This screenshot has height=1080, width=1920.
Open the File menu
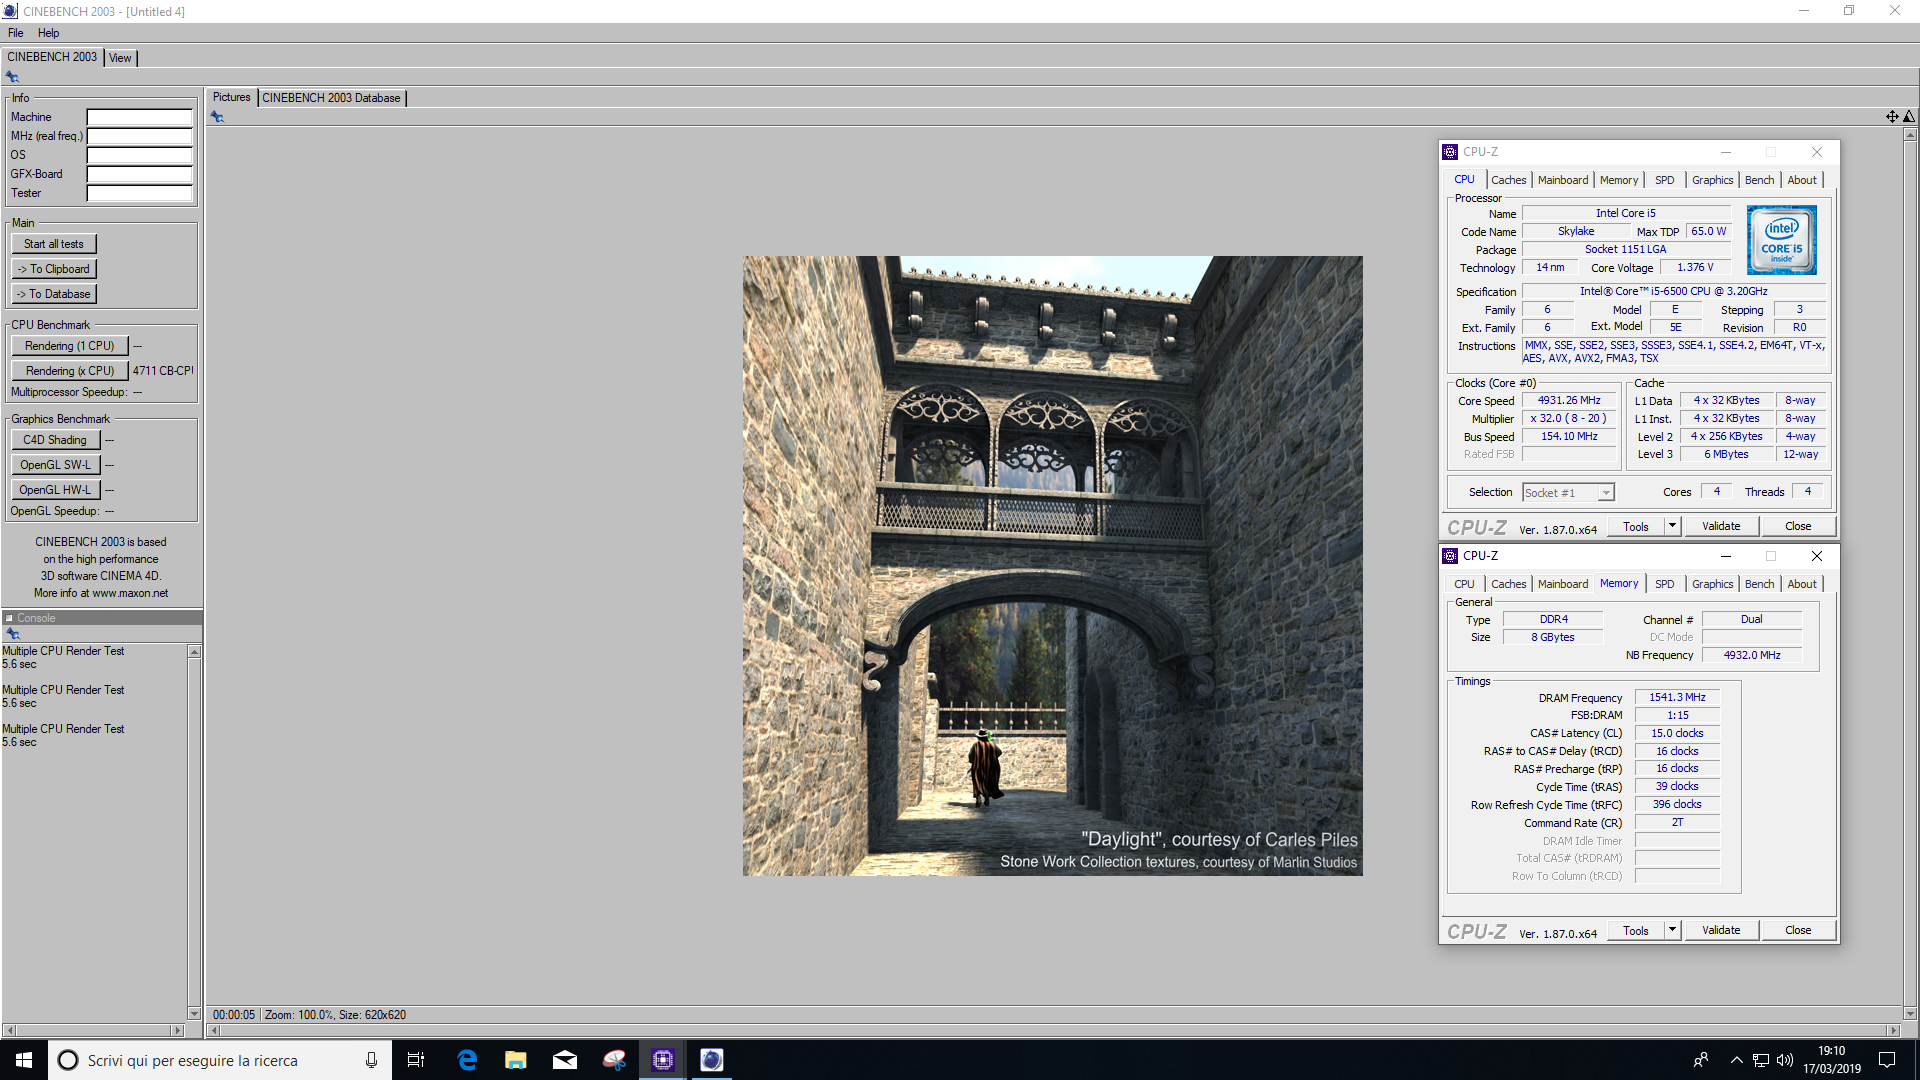16,33
